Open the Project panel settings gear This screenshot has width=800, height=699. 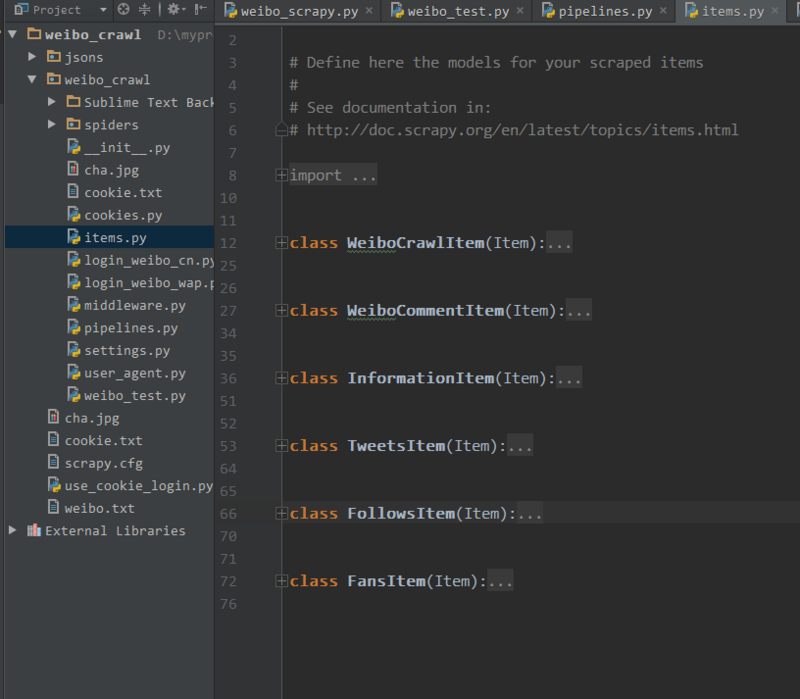pos(174,9)
